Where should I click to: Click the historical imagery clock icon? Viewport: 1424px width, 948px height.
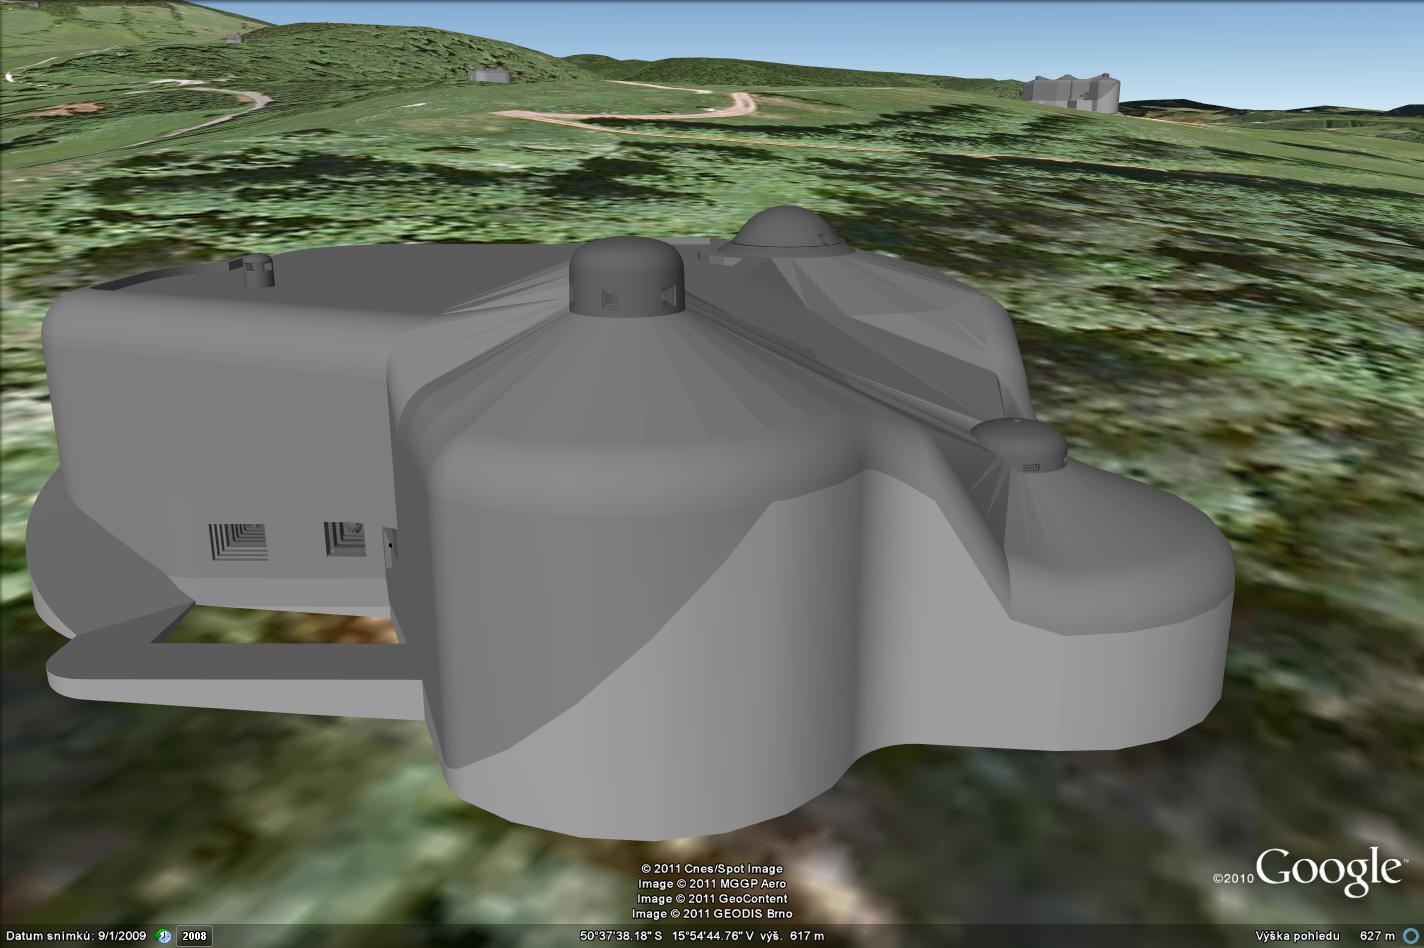162,936
